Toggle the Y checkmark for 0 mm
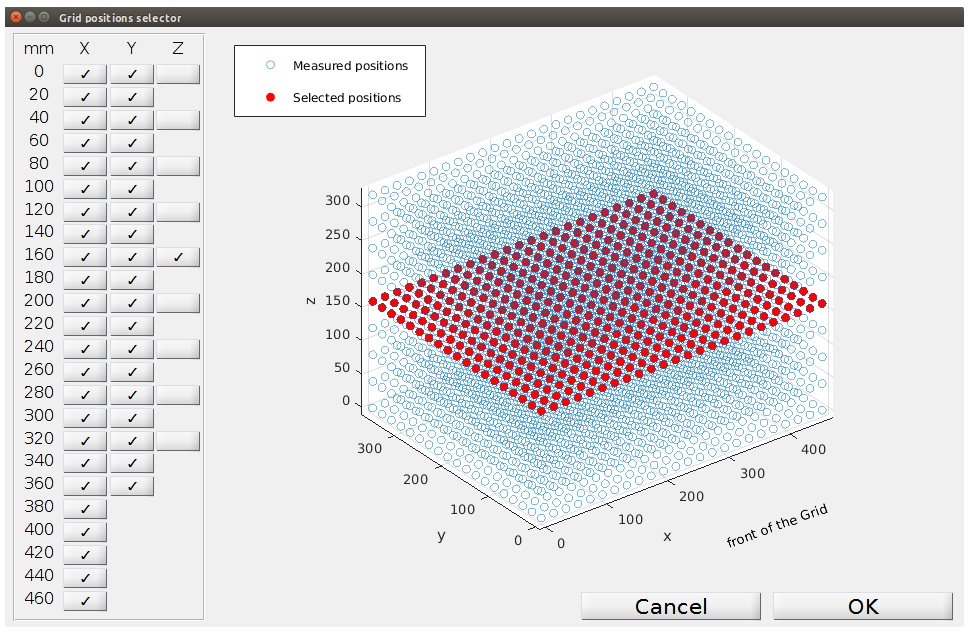This screenshot has width=968, height=631. click(132, 74)
